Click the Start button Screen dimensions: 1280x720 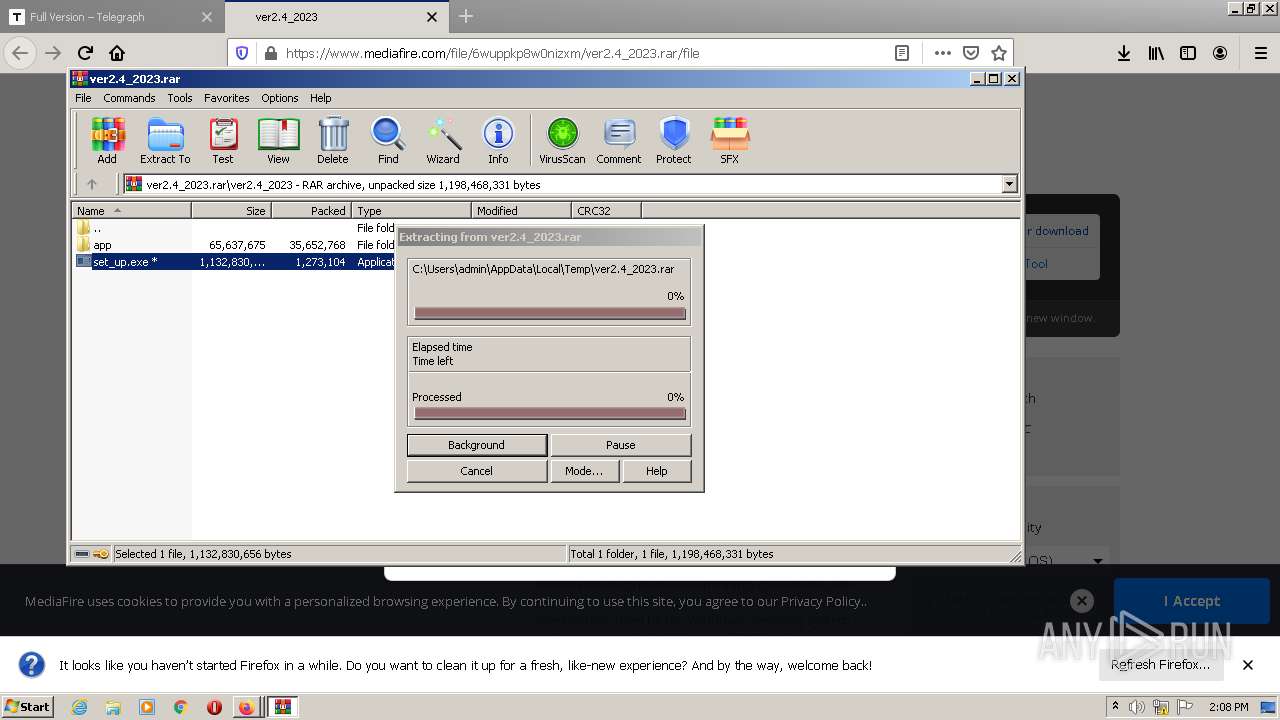tap(28, 707)
